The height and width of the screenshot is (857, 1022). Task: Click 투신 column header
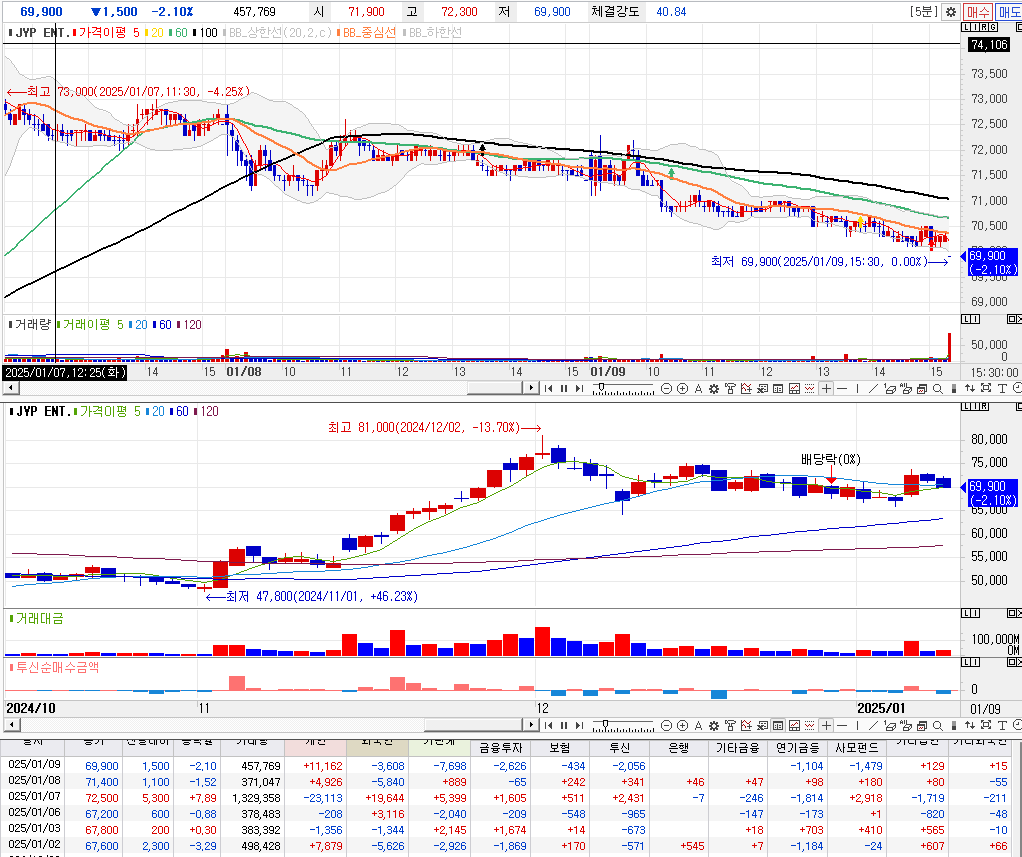[x=619, y=748]
